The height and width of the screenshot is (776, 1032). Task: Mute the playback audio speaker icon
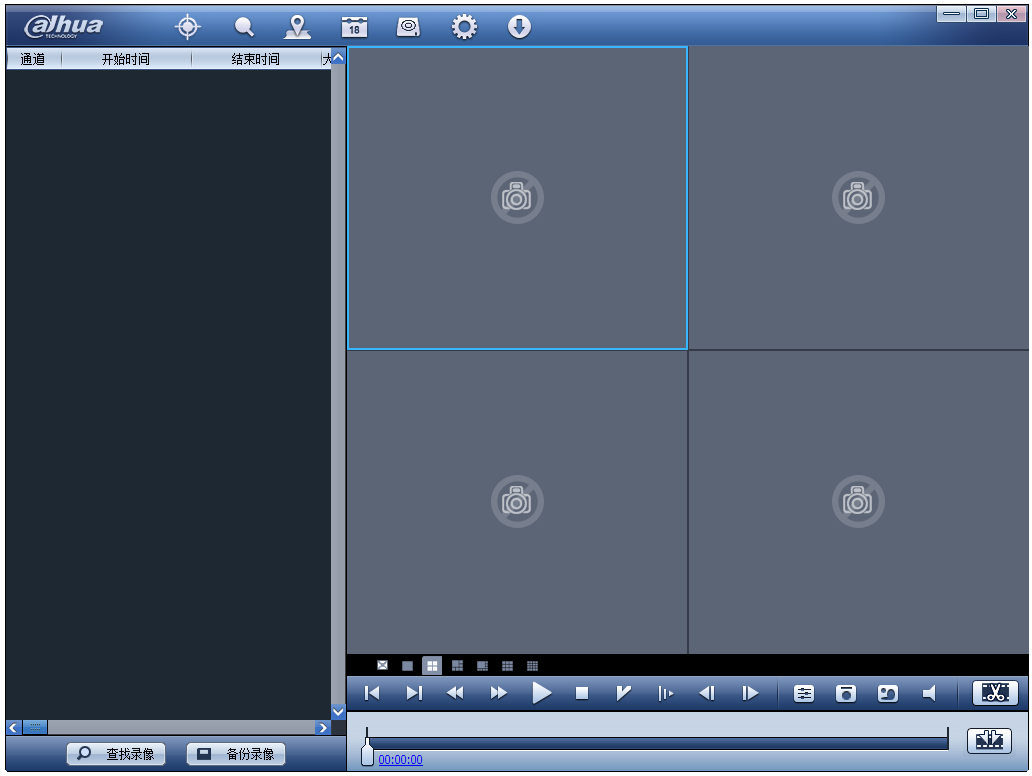[928, 692]
